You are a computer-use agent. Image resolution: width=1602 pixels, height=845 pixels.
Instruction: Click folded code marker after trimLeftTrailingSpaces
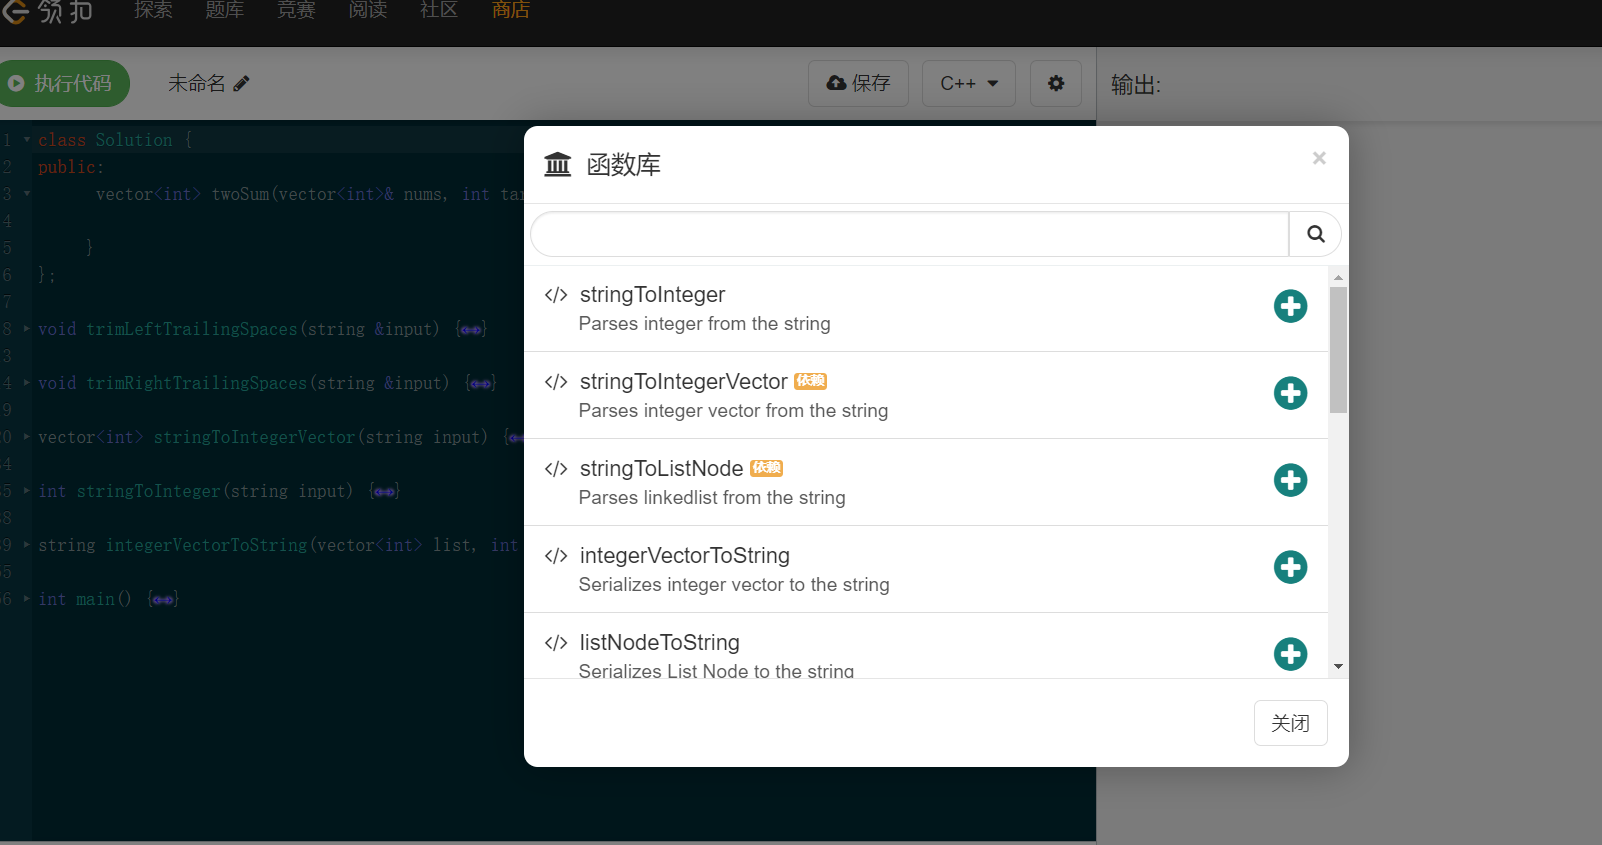471,329
